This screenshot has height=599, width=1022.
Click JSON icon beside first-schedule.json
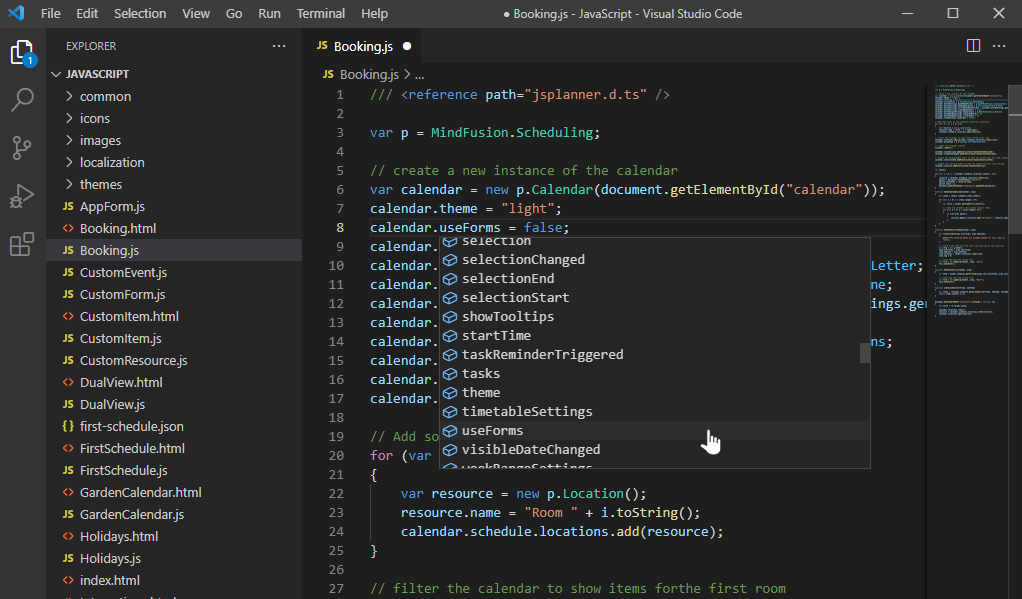click(68, 426)
